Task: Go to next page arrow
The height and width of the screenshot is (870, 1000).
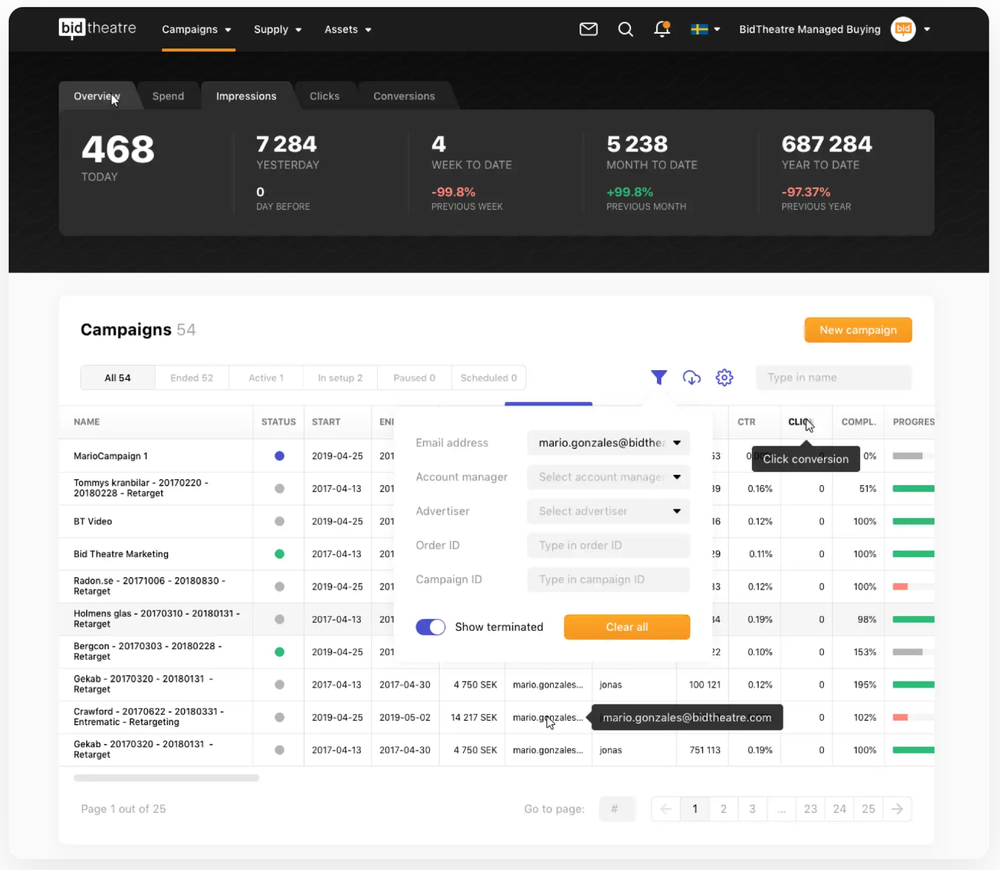Action: (x=897, y=809)
